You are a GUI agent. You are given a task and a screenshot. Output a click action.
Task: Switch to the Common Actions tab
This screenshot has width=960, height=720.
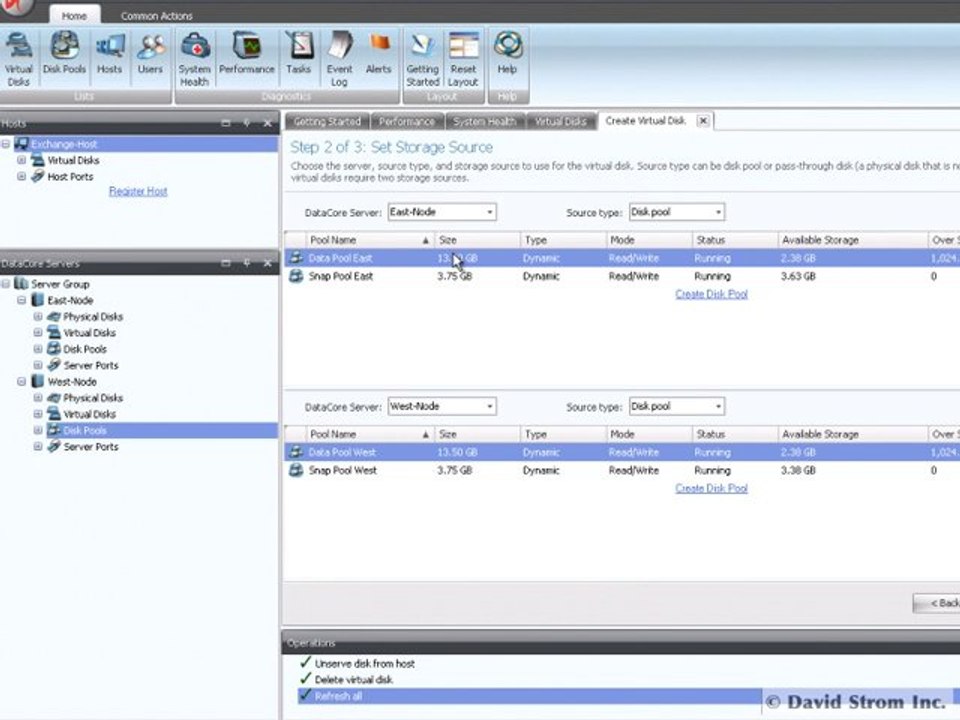coord(157,15)
